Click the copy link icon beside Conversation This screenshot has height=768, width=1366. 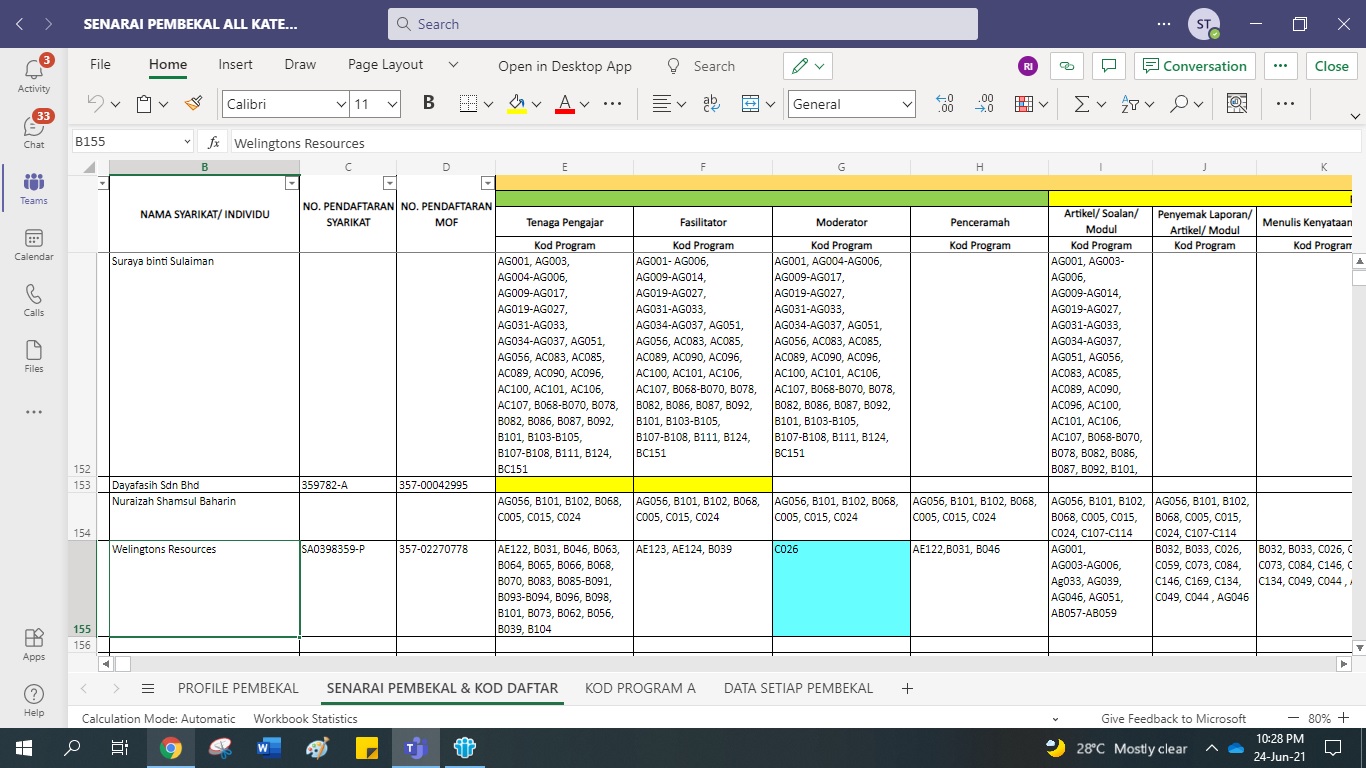pos(1067,66)
